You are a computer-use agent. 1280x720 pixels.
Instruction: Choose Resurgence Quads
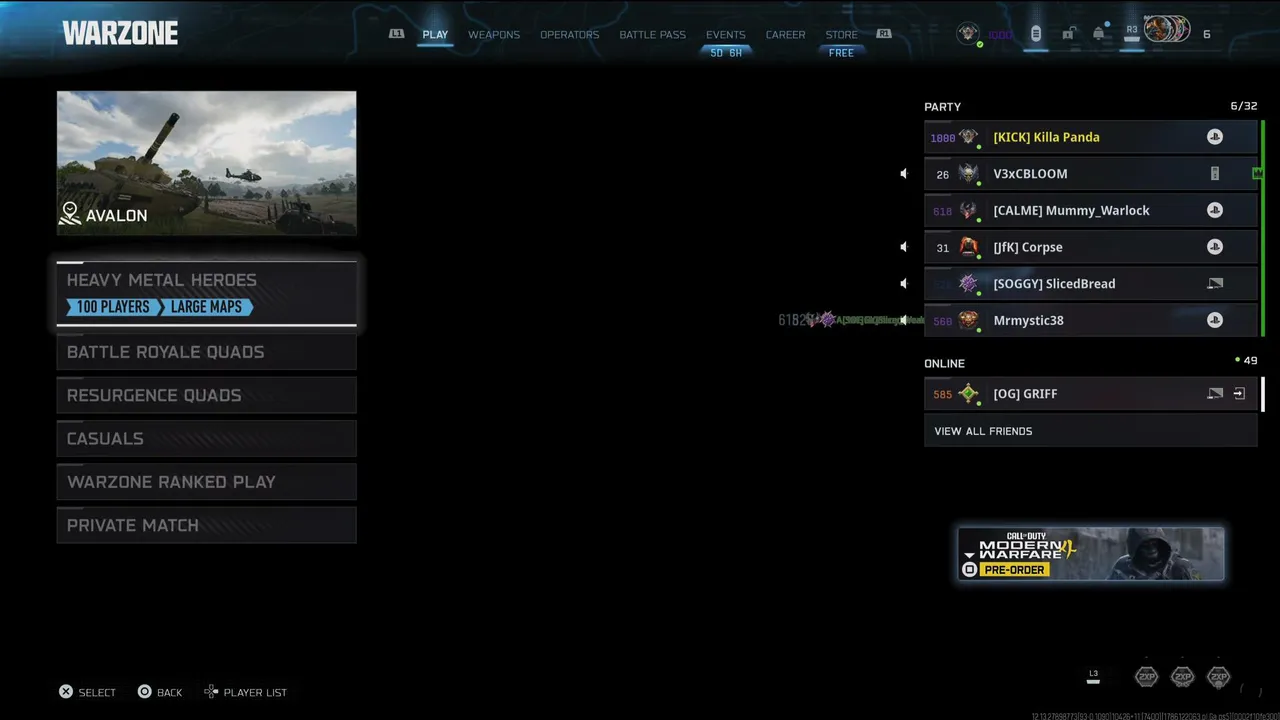(x=206, y=395)
